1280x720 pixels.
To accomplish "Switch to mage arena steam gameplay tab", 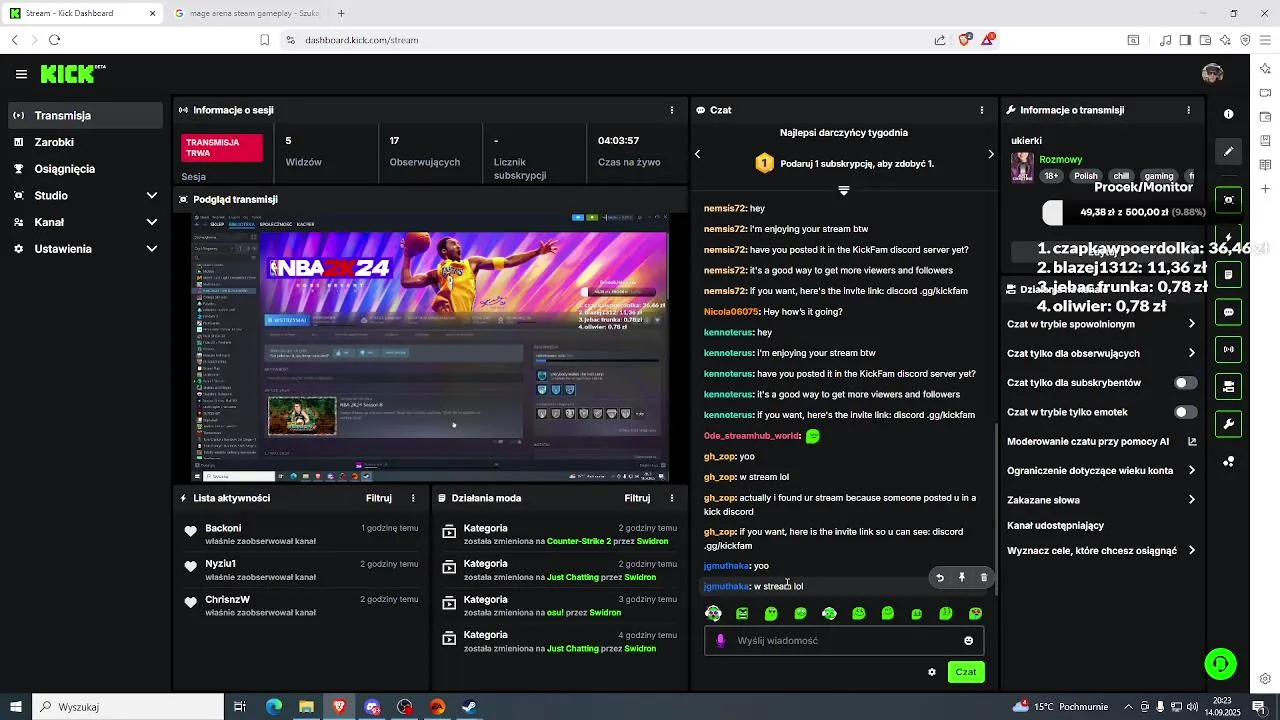I will click(247, 13).
